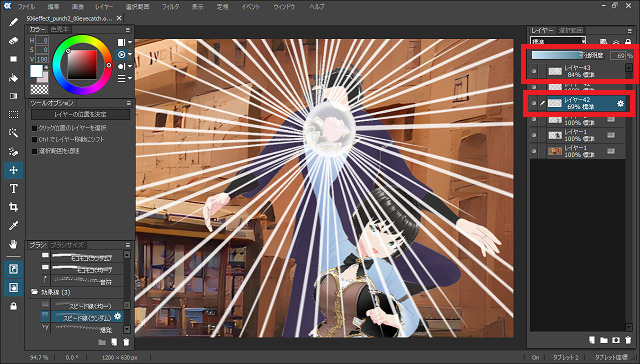Select the Text tool
Viewport: 640px width, 364px height.
13,189
